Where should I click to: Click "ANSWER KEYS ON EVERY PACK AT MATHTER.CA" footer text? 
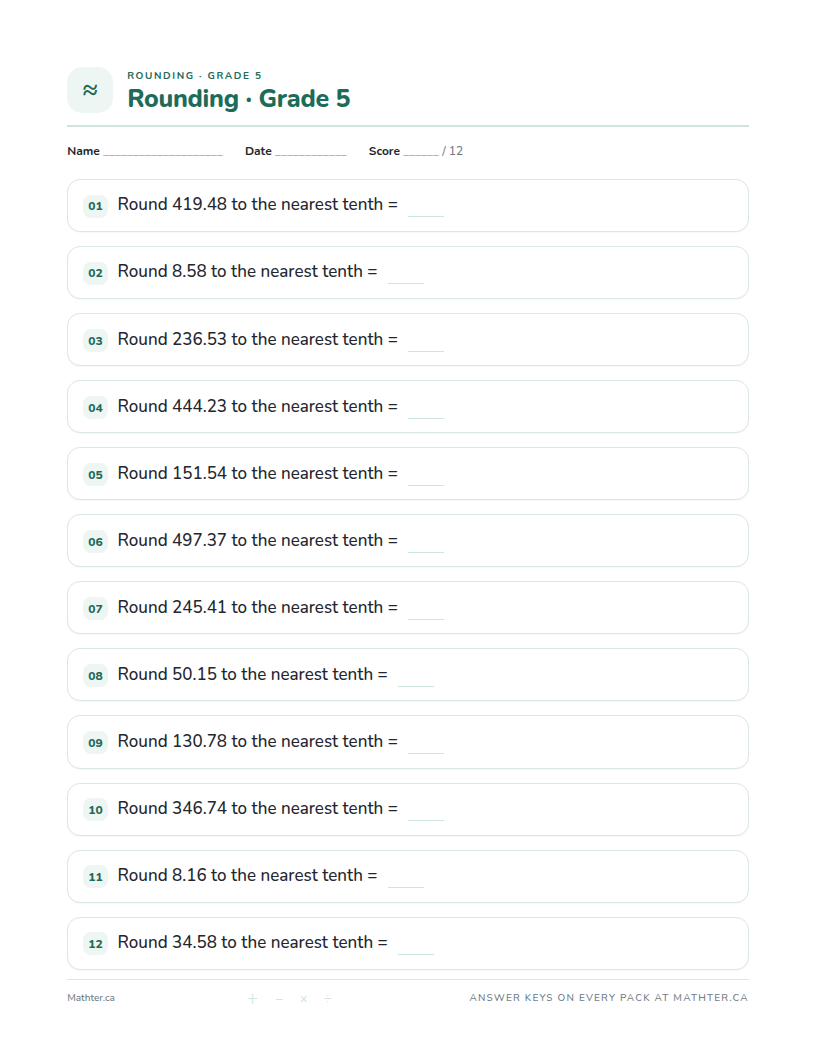(609, 997)
